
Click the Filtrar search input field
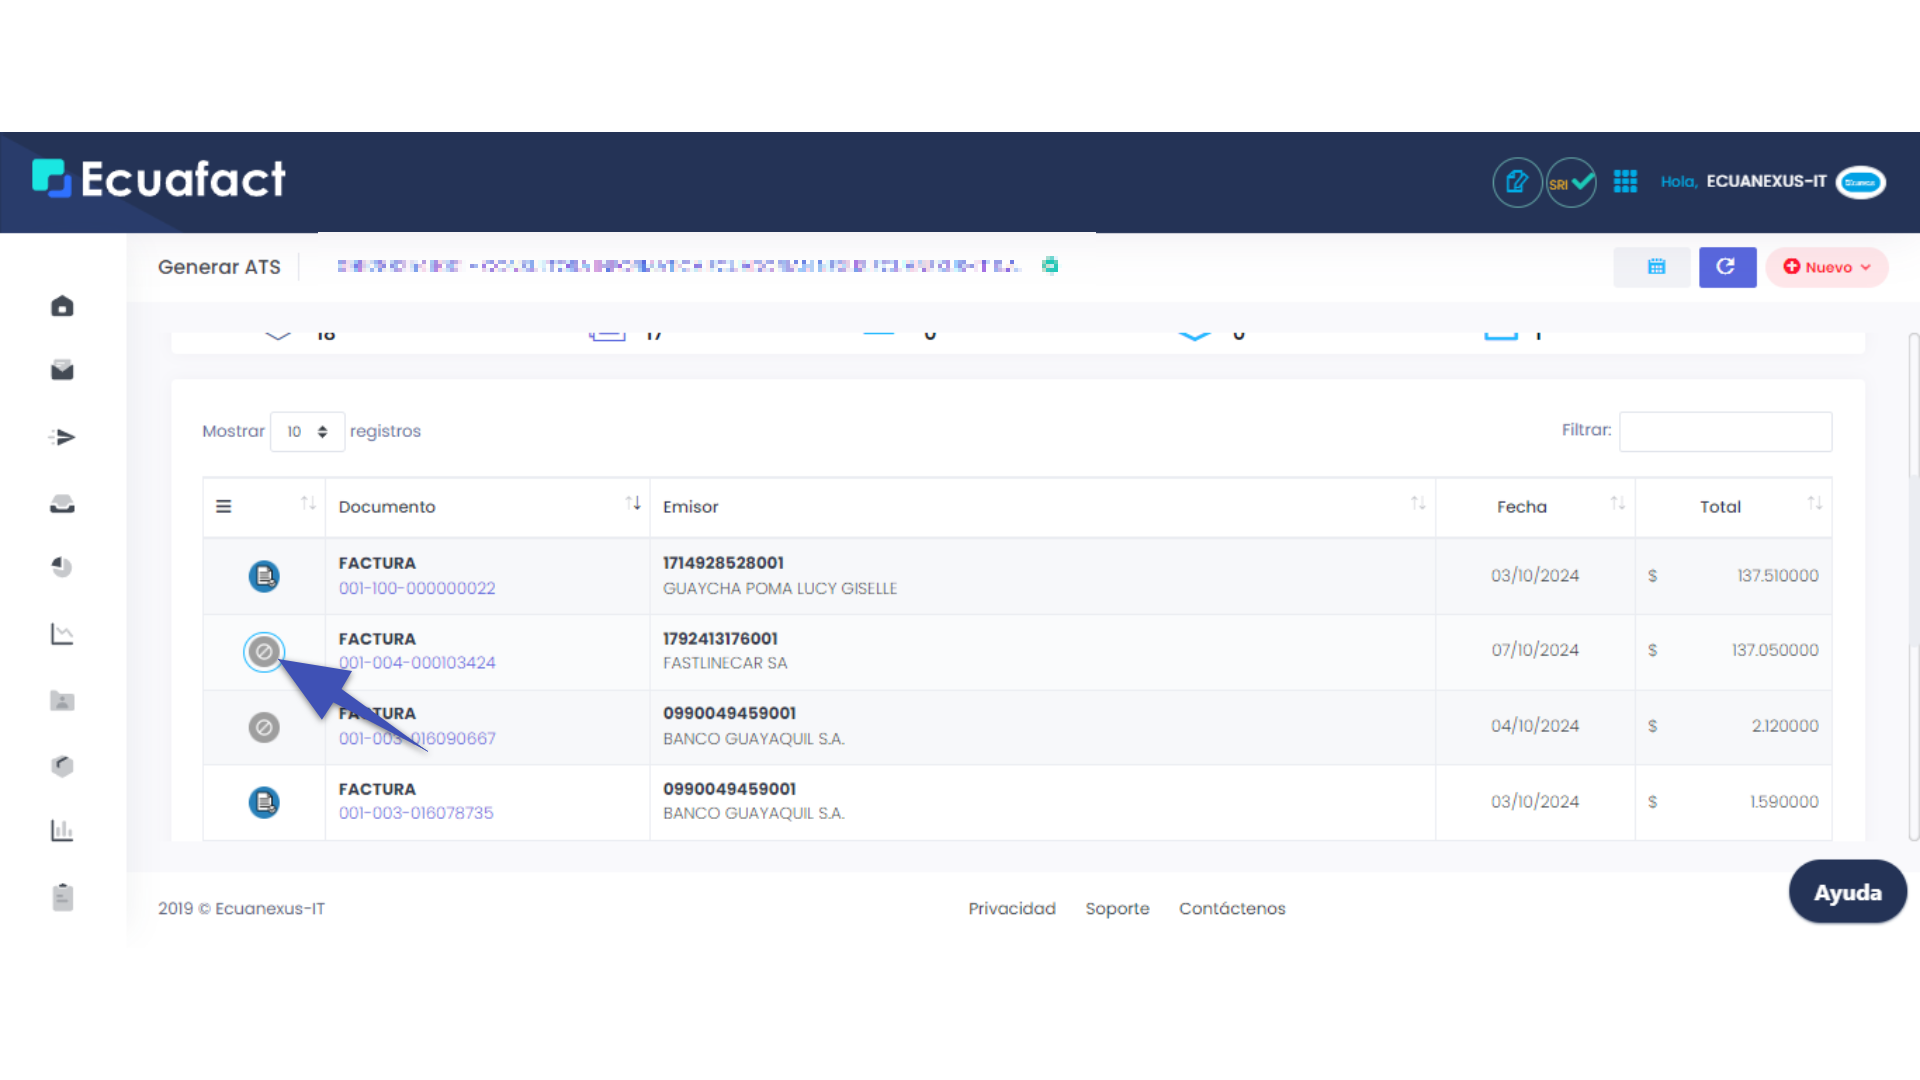click(x=1725, y=432)
